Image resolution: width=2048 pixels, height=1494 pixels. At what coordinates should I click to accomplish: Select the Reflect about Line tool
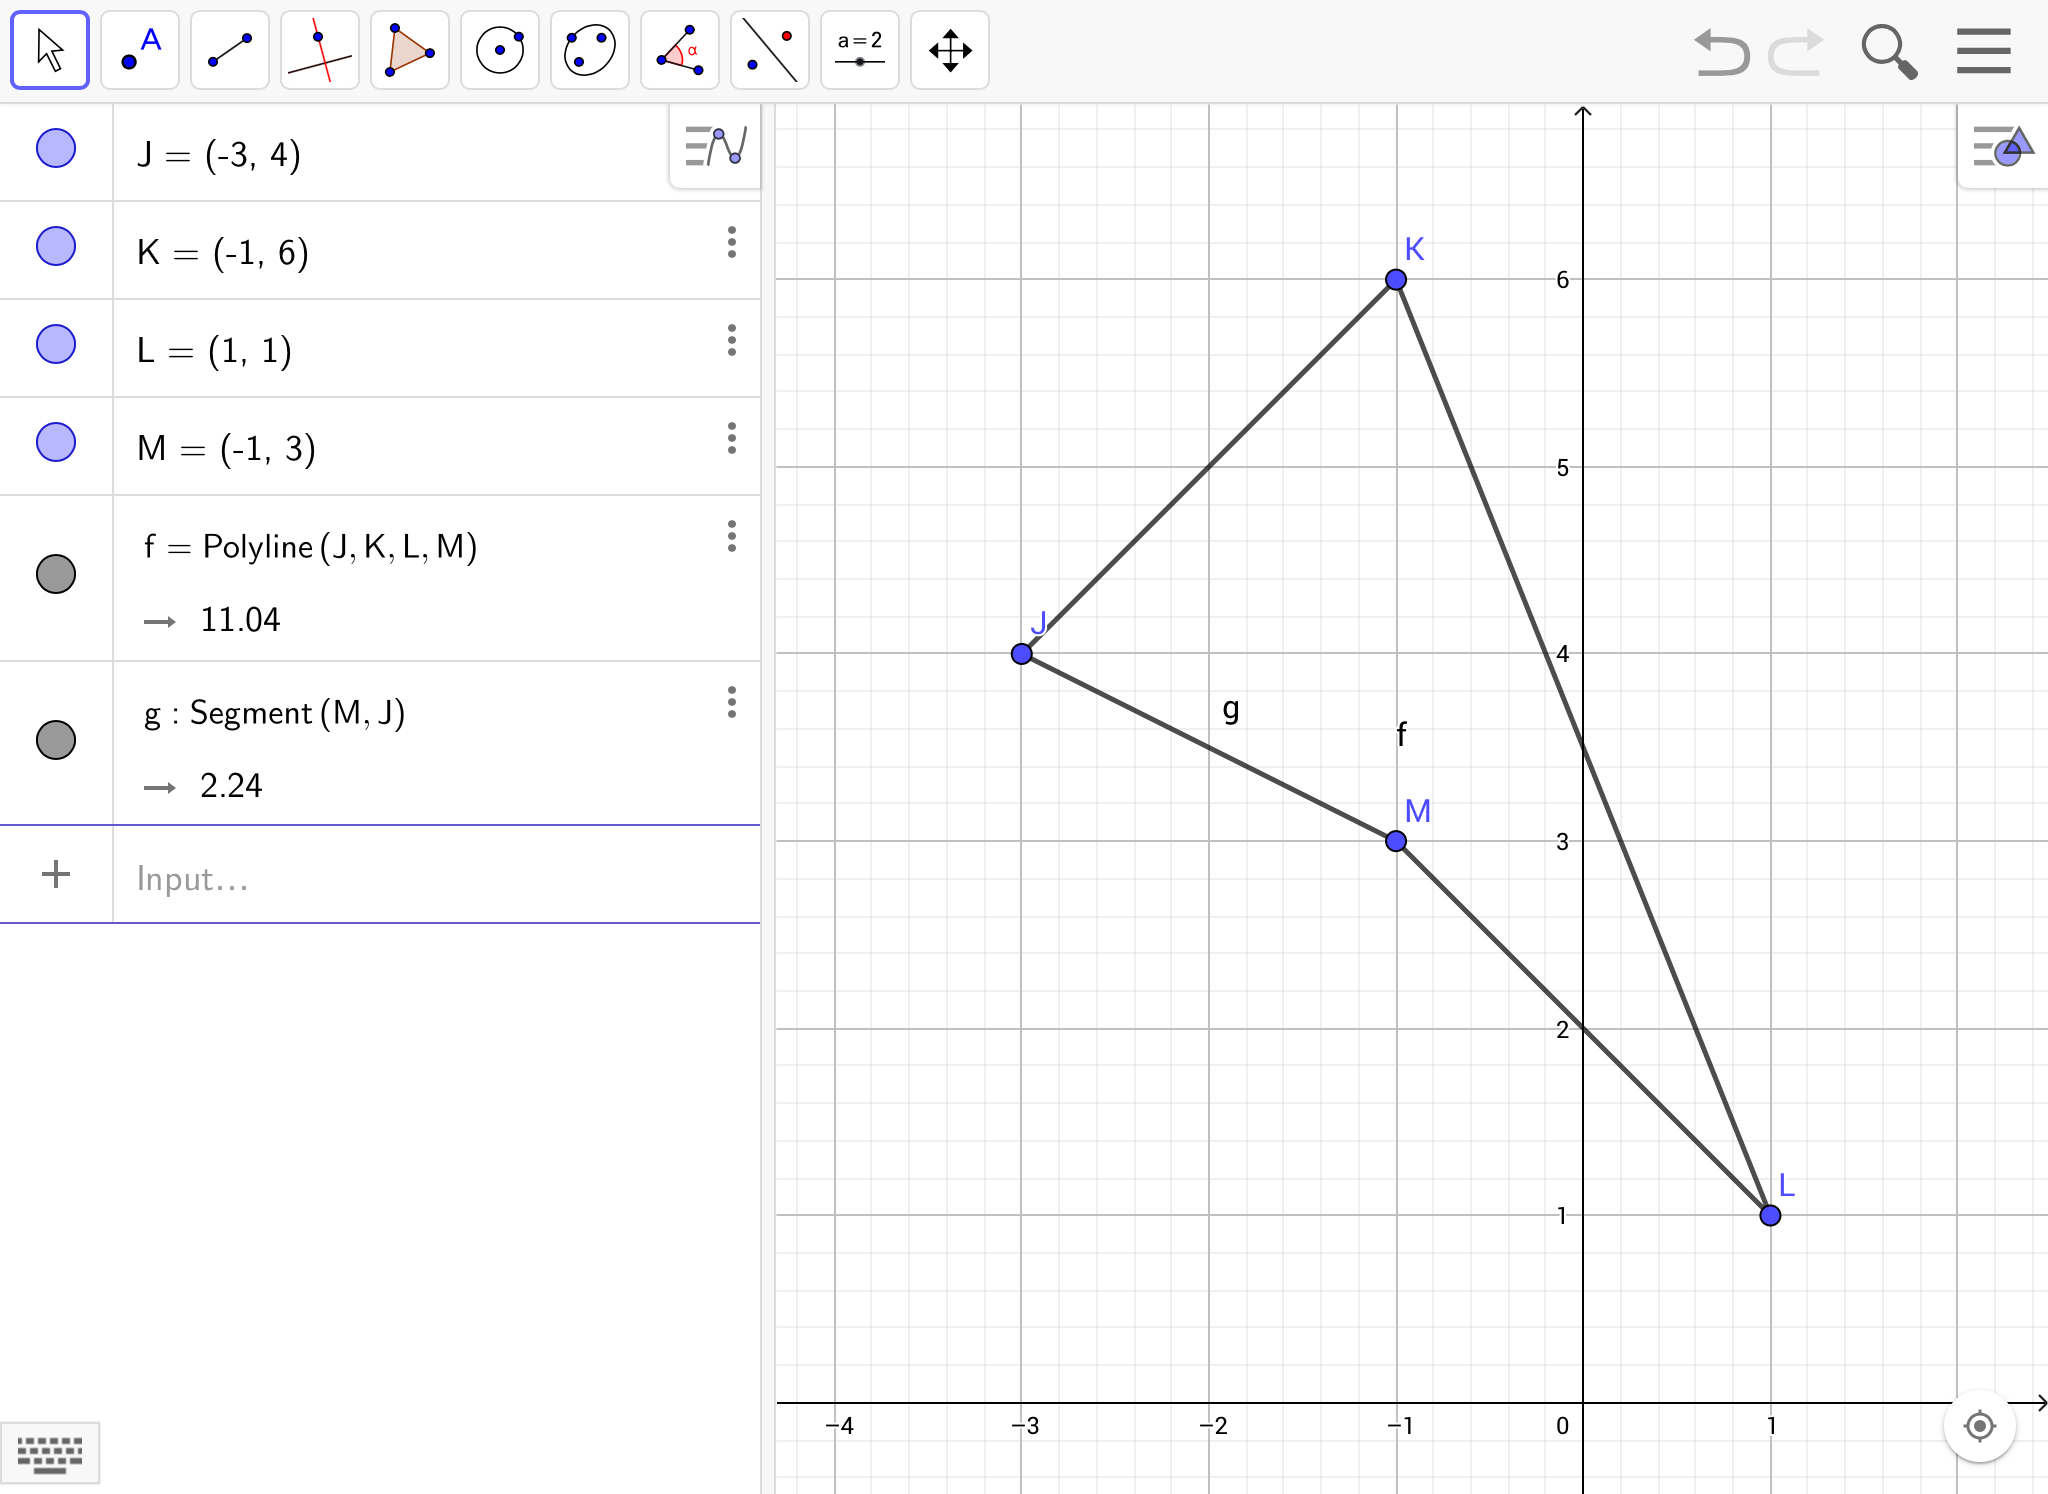coord(770,51)
